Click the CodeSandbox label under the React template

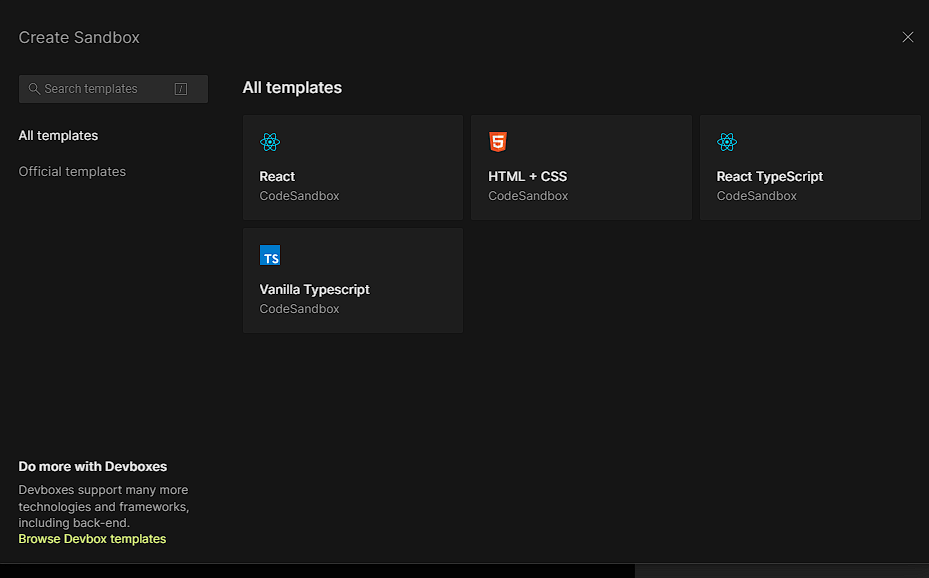pyautogui.click(x=299, y=195)
